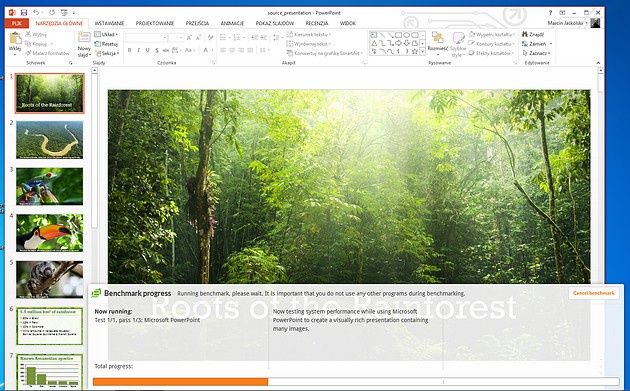Start slideshow from quick access toolbar icon
This screenshot has height=391, width=630.
pyautogui.click(x=64, y=13)
